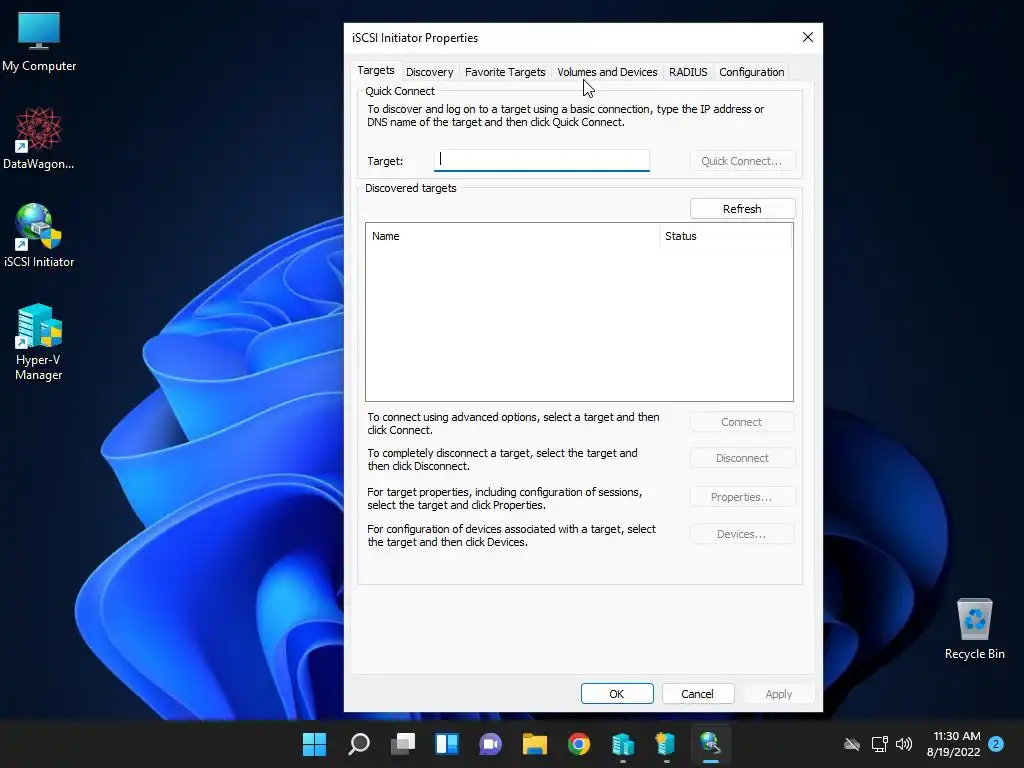The width and height of the screenshot is (1024, 768).
Task: Click the Apply button
Action: pos(778,694)
